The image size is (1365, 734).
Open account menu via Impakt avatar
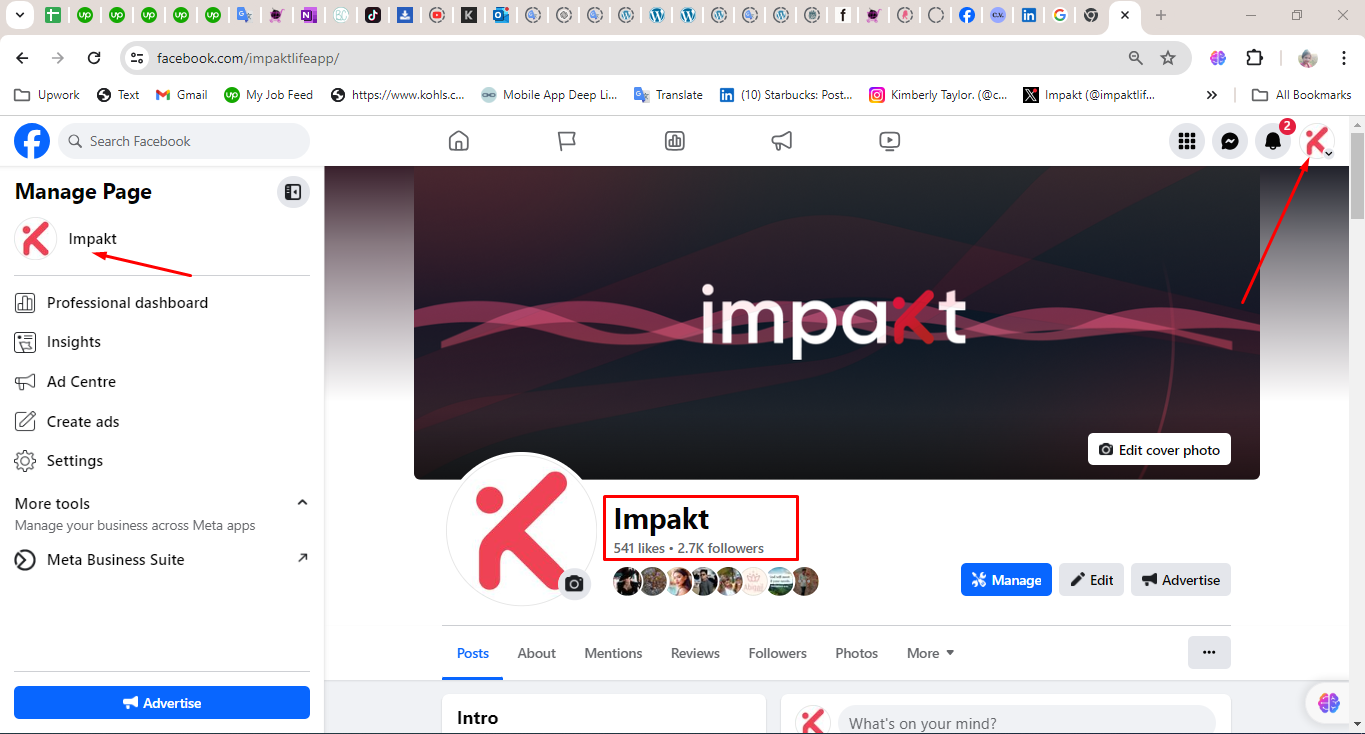[x=1317, y=141]
